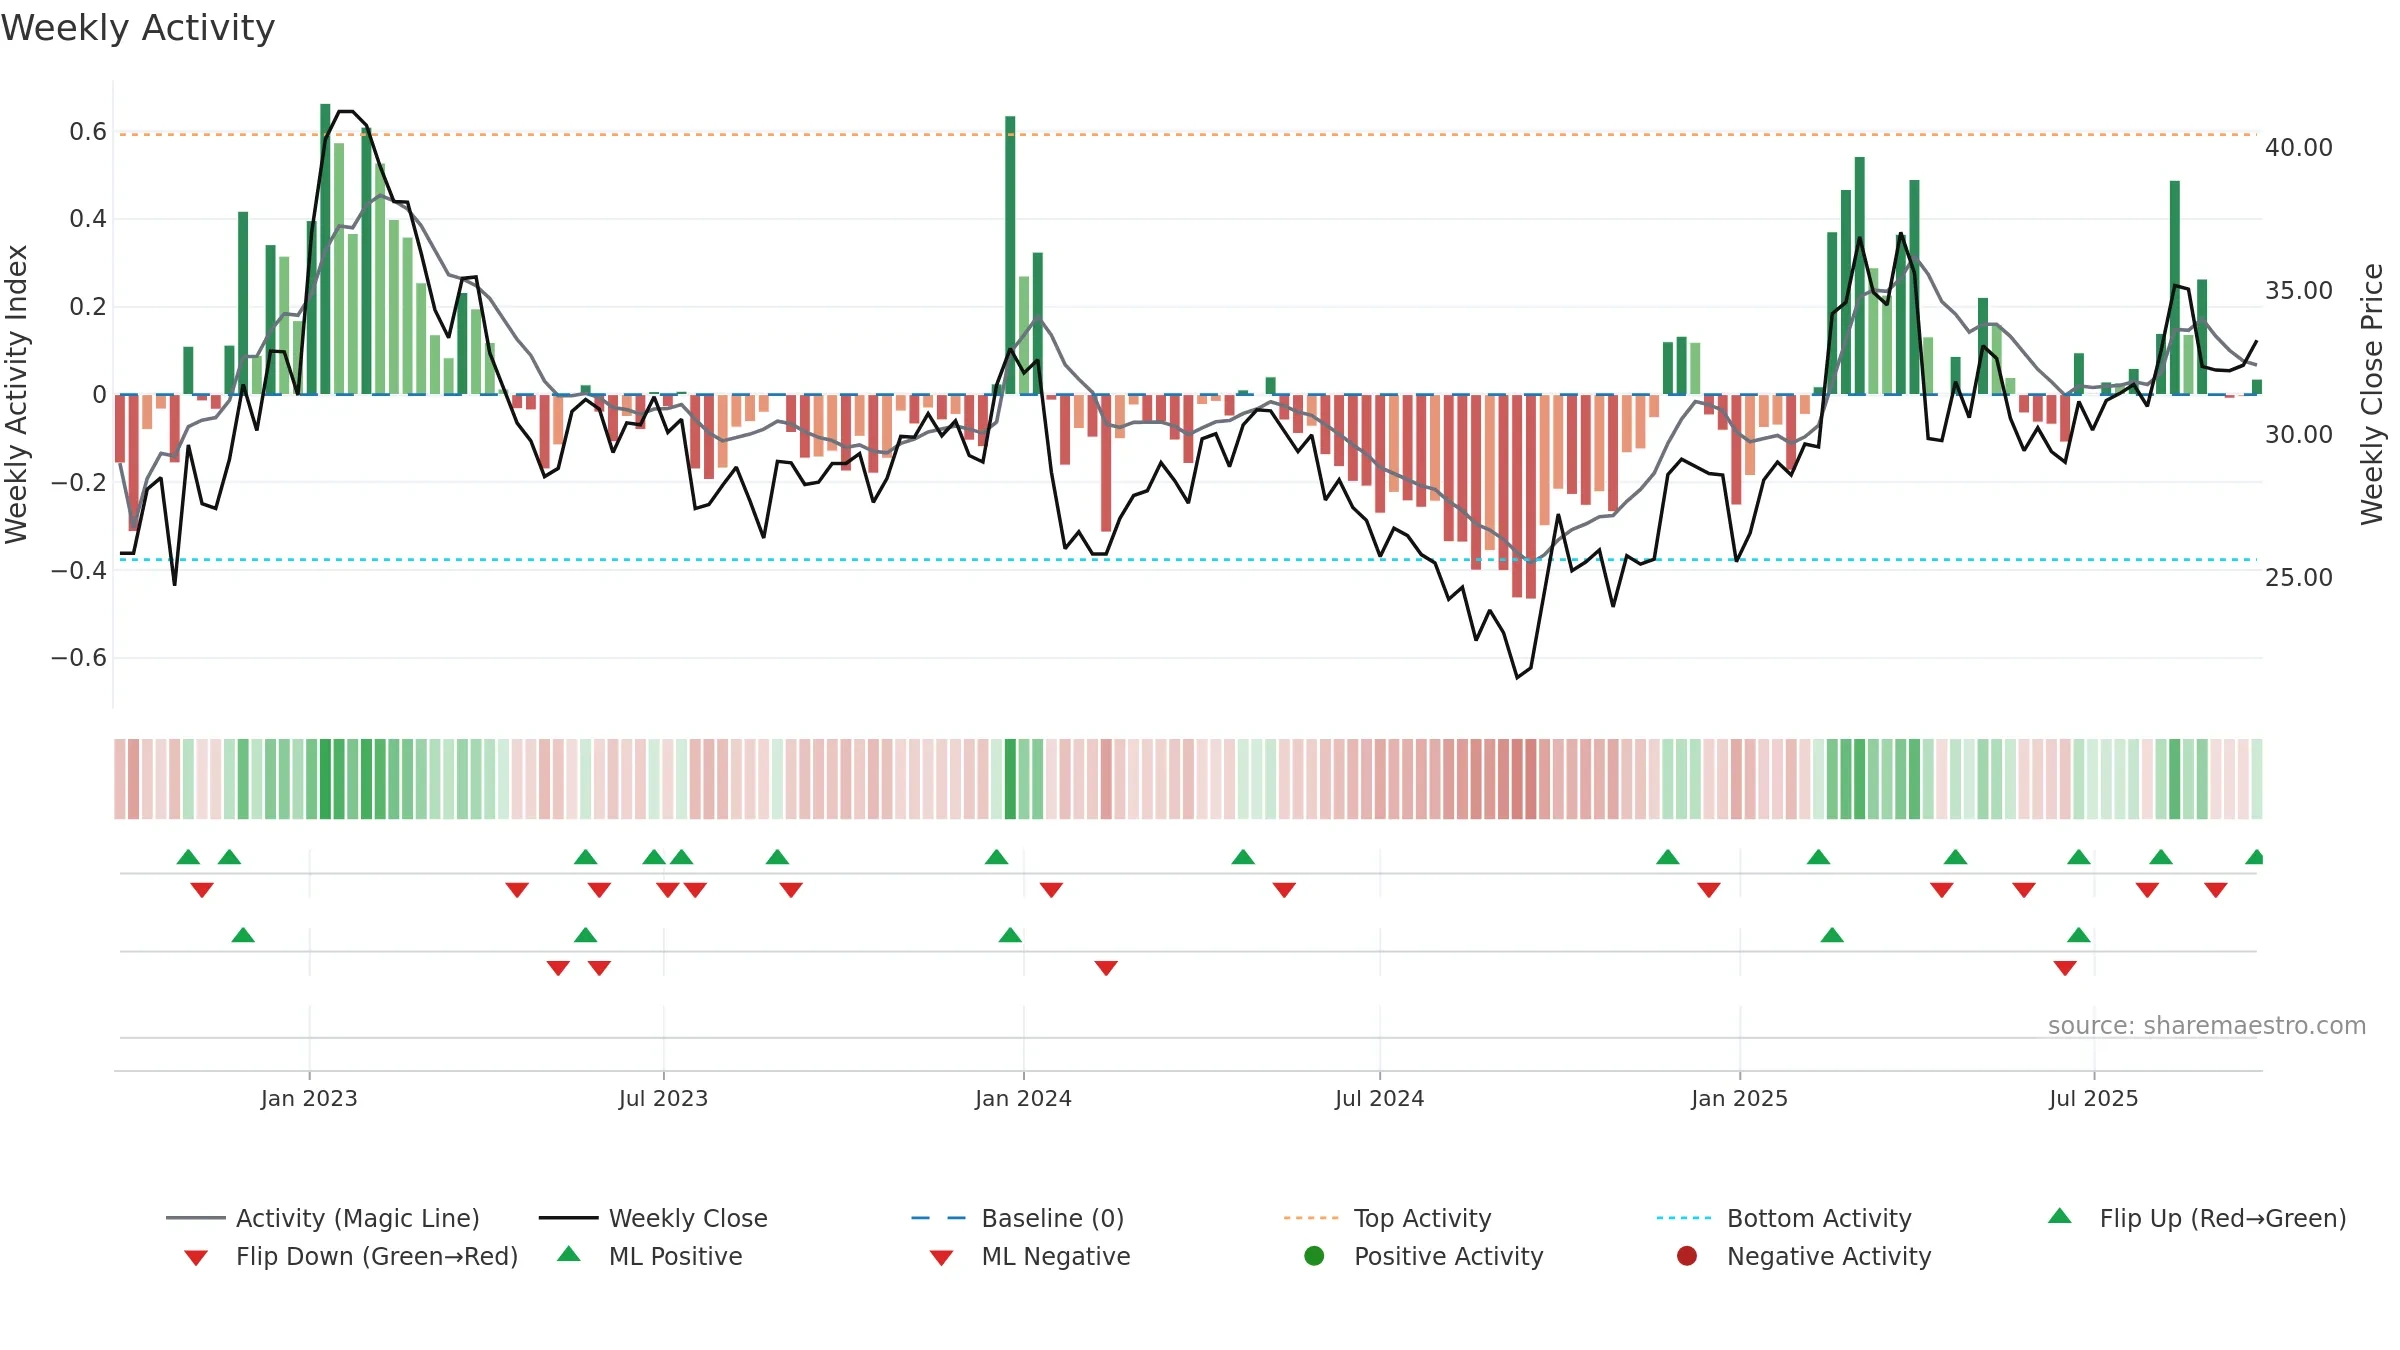Click the Jul 2023 axis label

[x=663, y=1098]
